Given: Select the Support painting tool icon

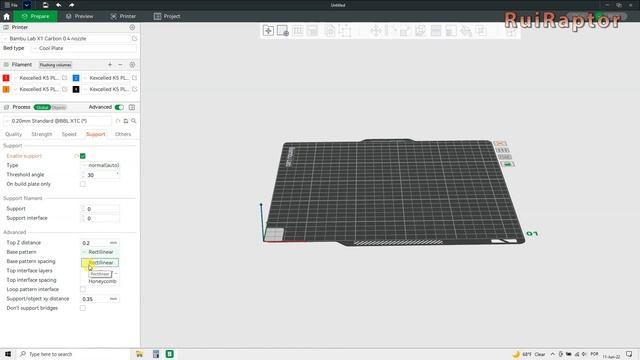Looking at the screenshot, I should tap(451, 31).
